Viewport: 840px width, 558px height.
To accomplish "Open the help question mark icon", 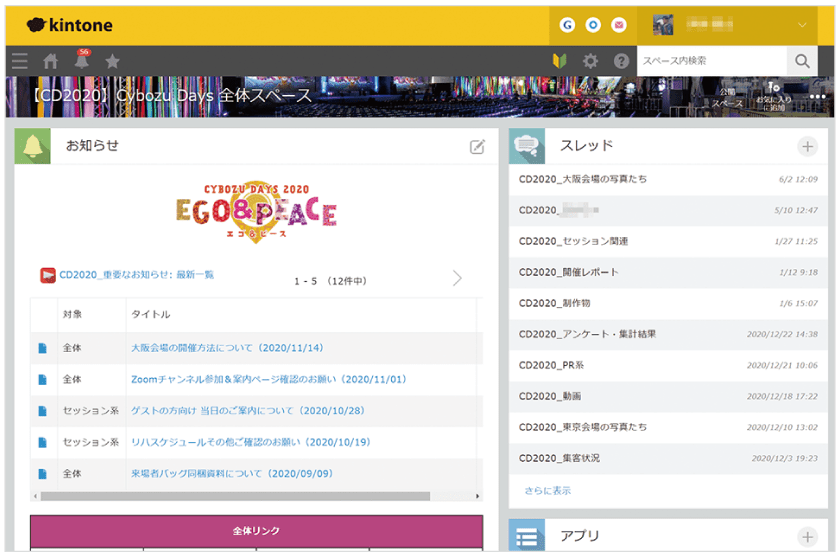I will [x=621, y=61].
